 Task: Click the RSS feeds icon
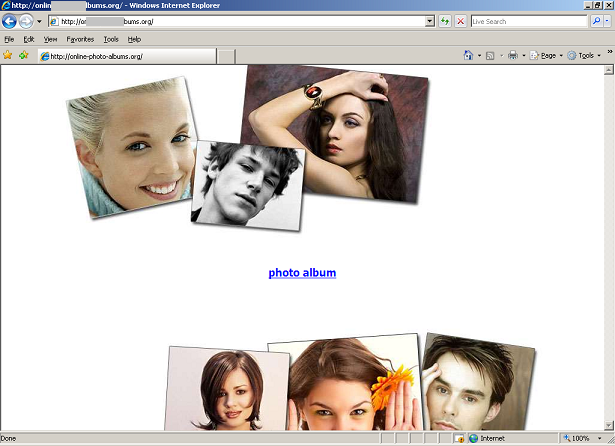pyautogui.click(x=490, y=56)
